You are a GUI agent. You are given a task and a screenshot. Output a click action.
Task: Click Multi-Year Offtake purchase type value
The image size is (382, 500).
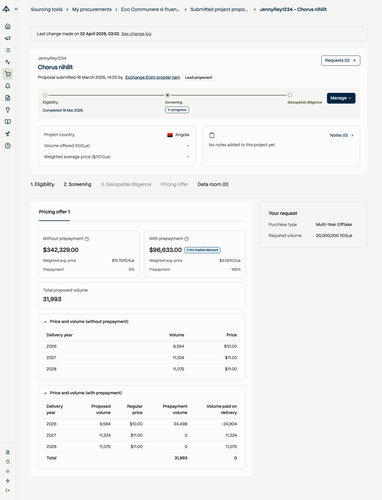(x=334, y=224)
